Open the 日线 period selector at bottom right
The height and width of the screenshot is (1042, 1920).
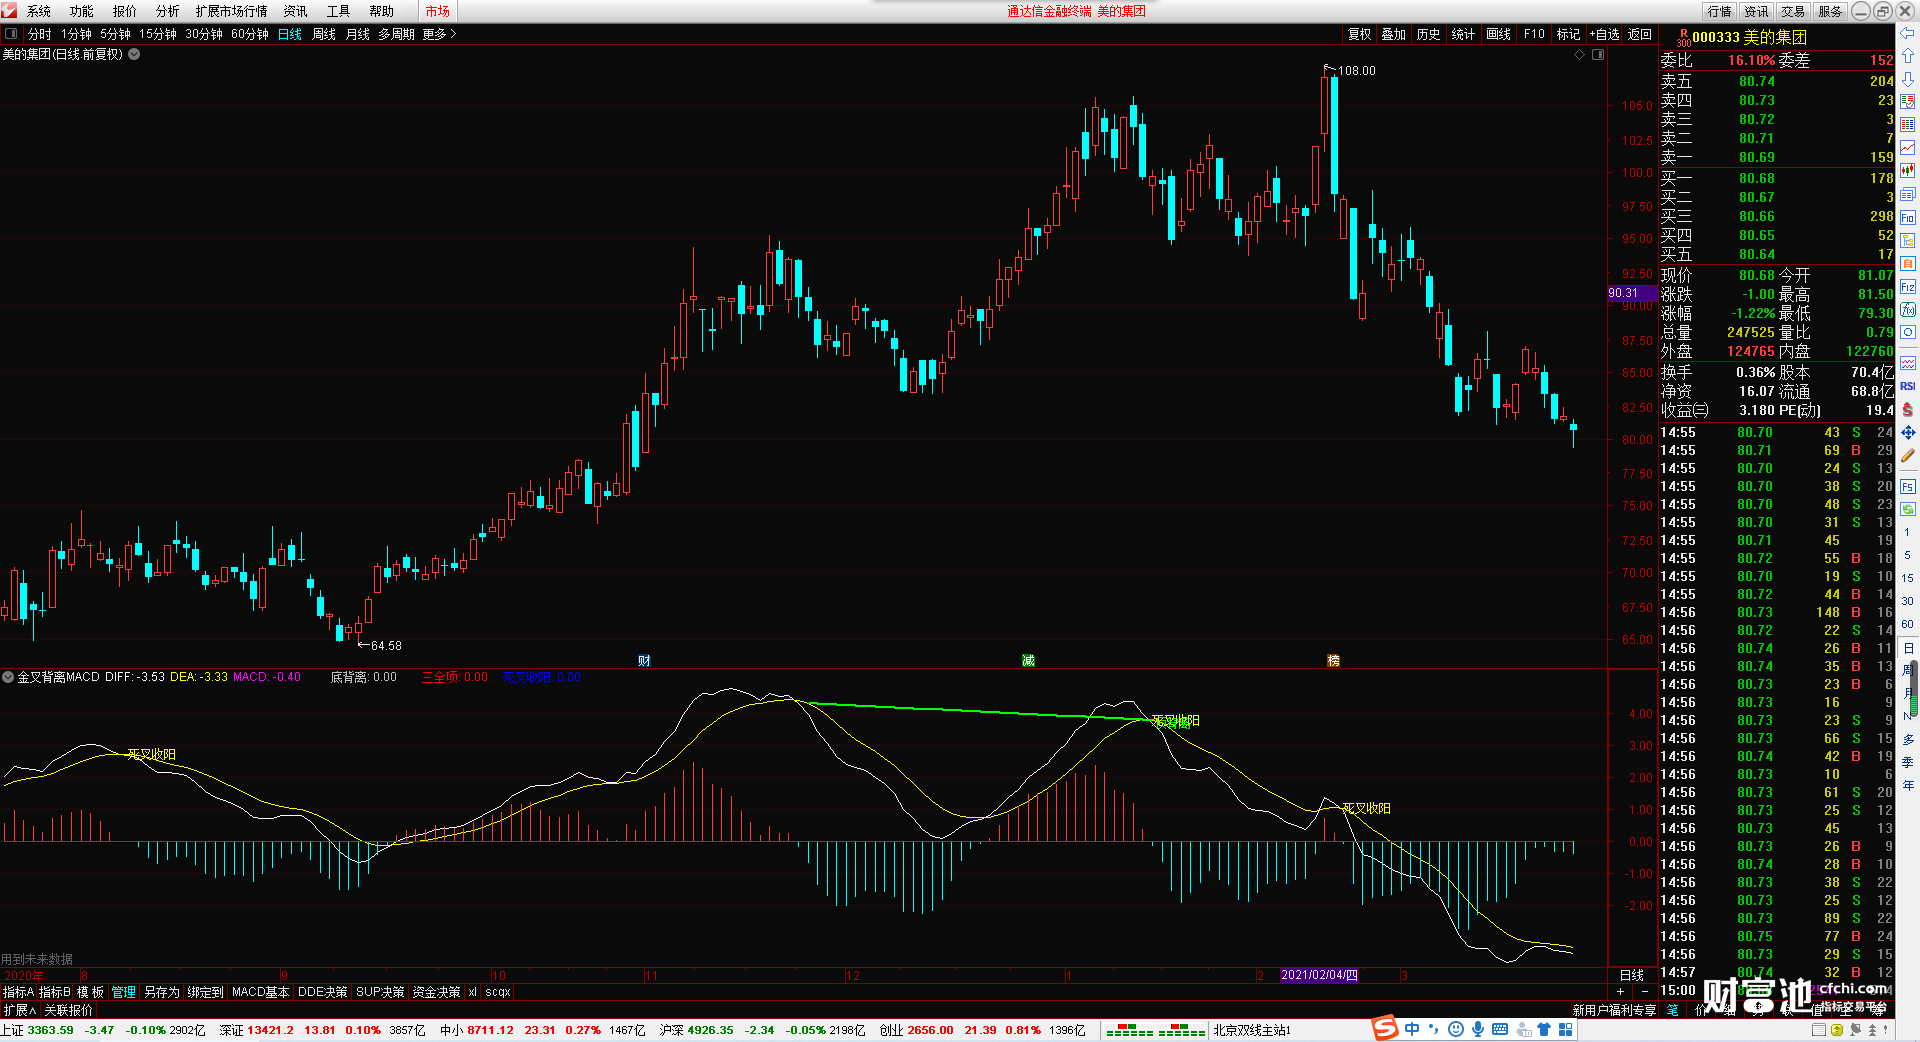[x=1632, y=975]
